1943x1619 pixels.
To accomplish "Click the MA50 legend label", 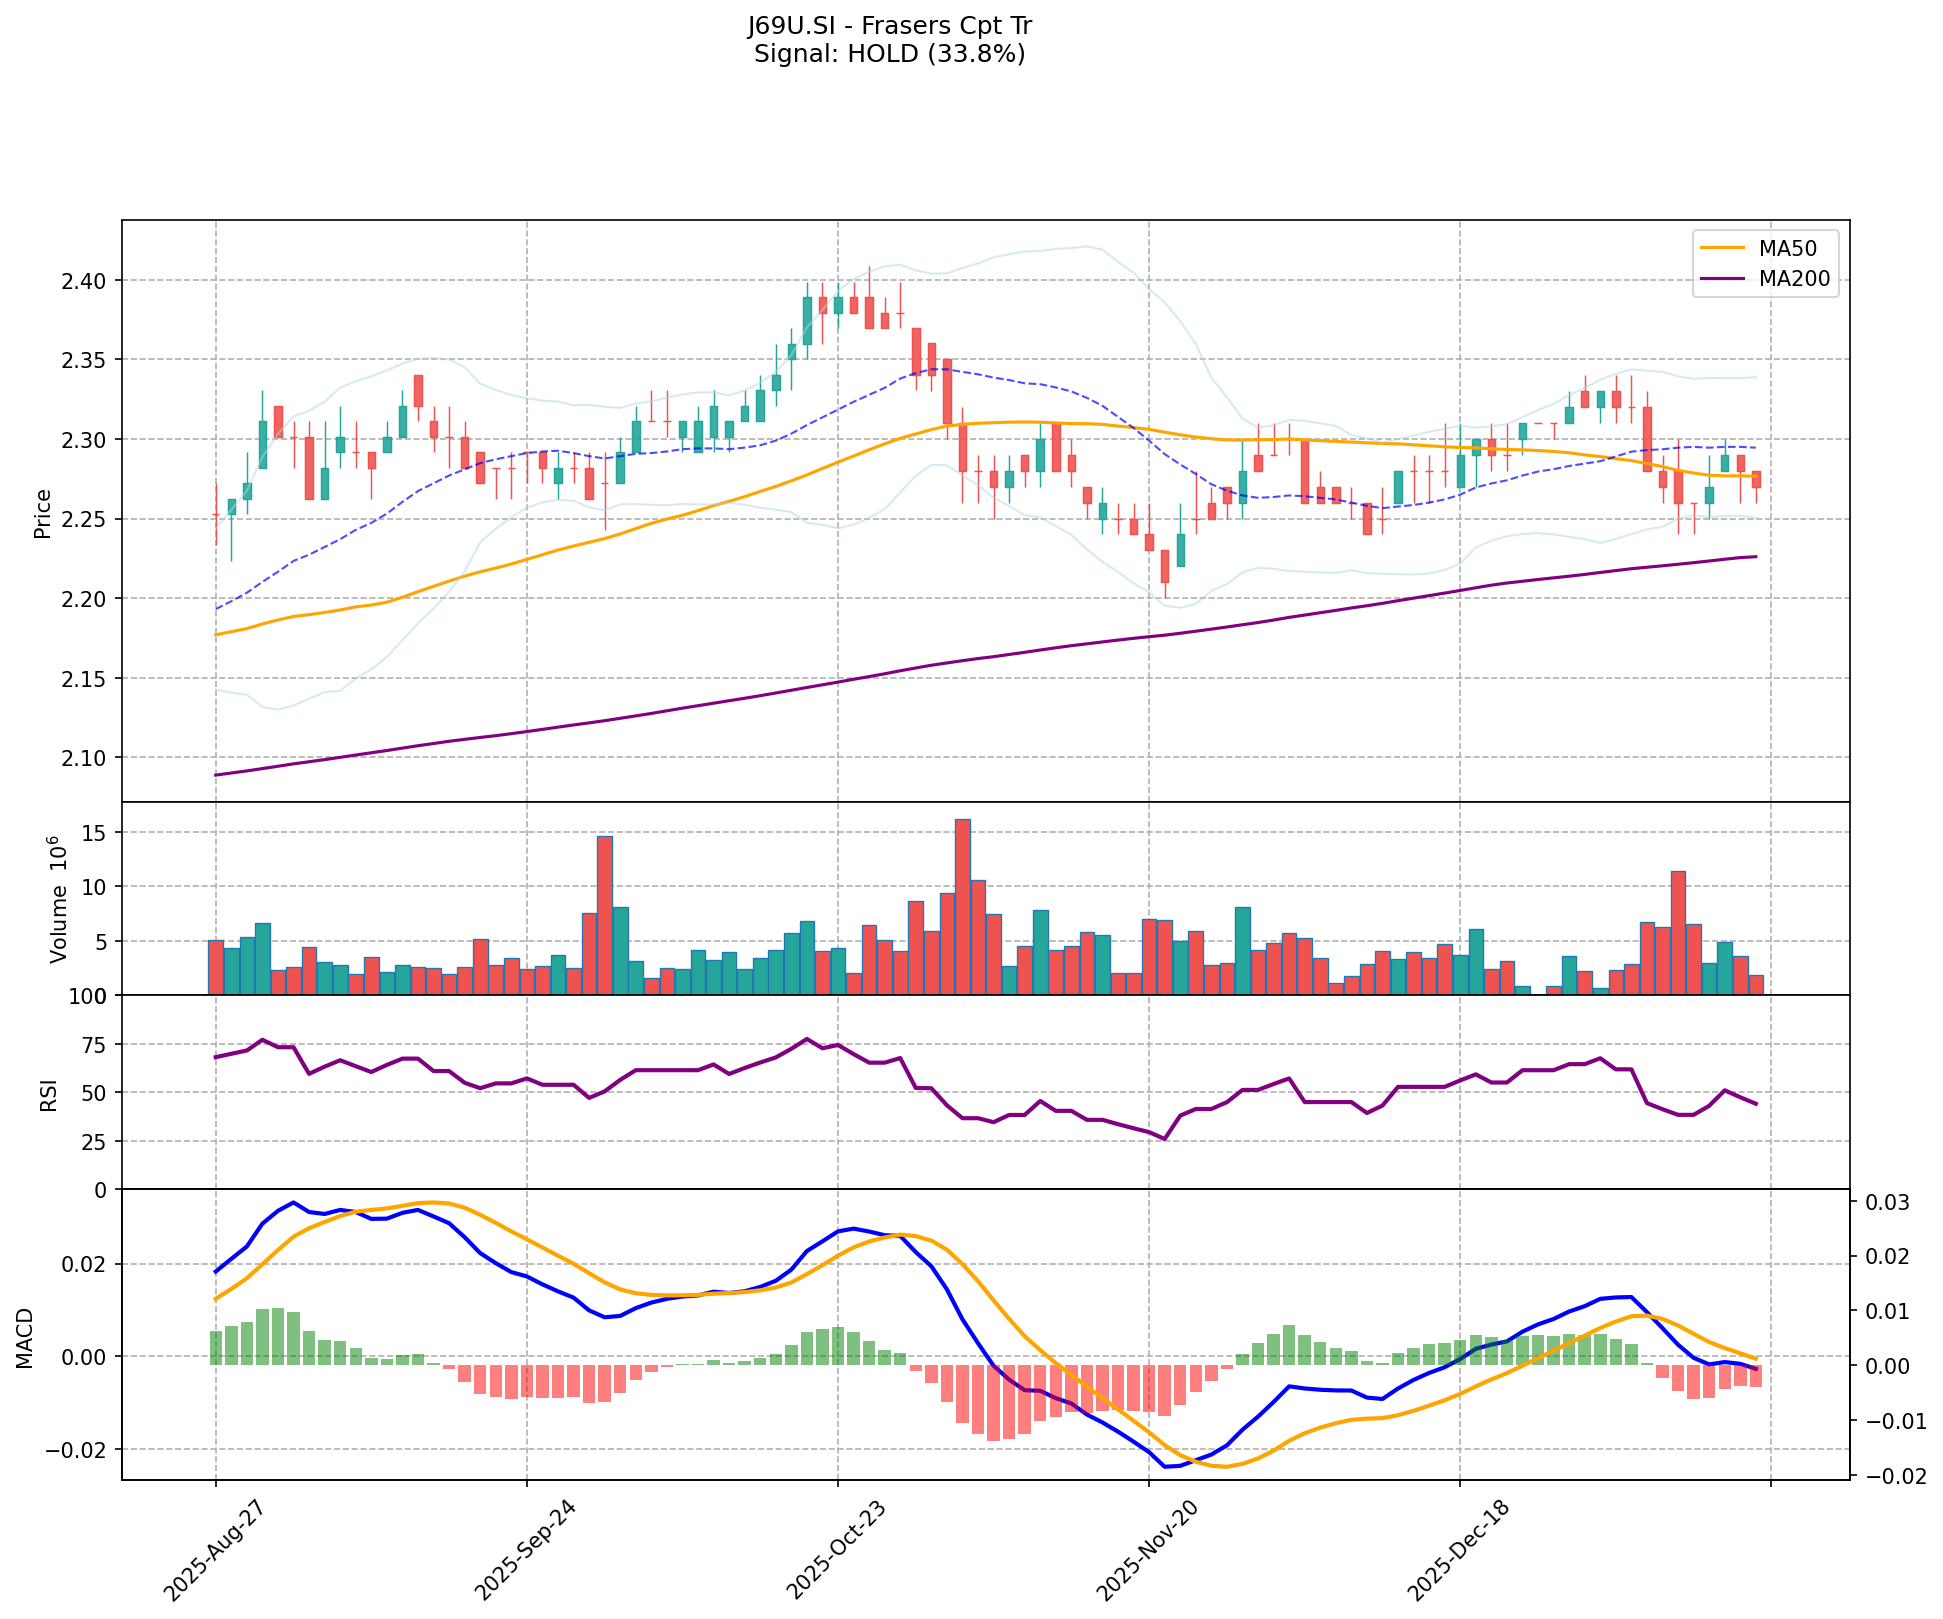I will (x=1787, y=248).
